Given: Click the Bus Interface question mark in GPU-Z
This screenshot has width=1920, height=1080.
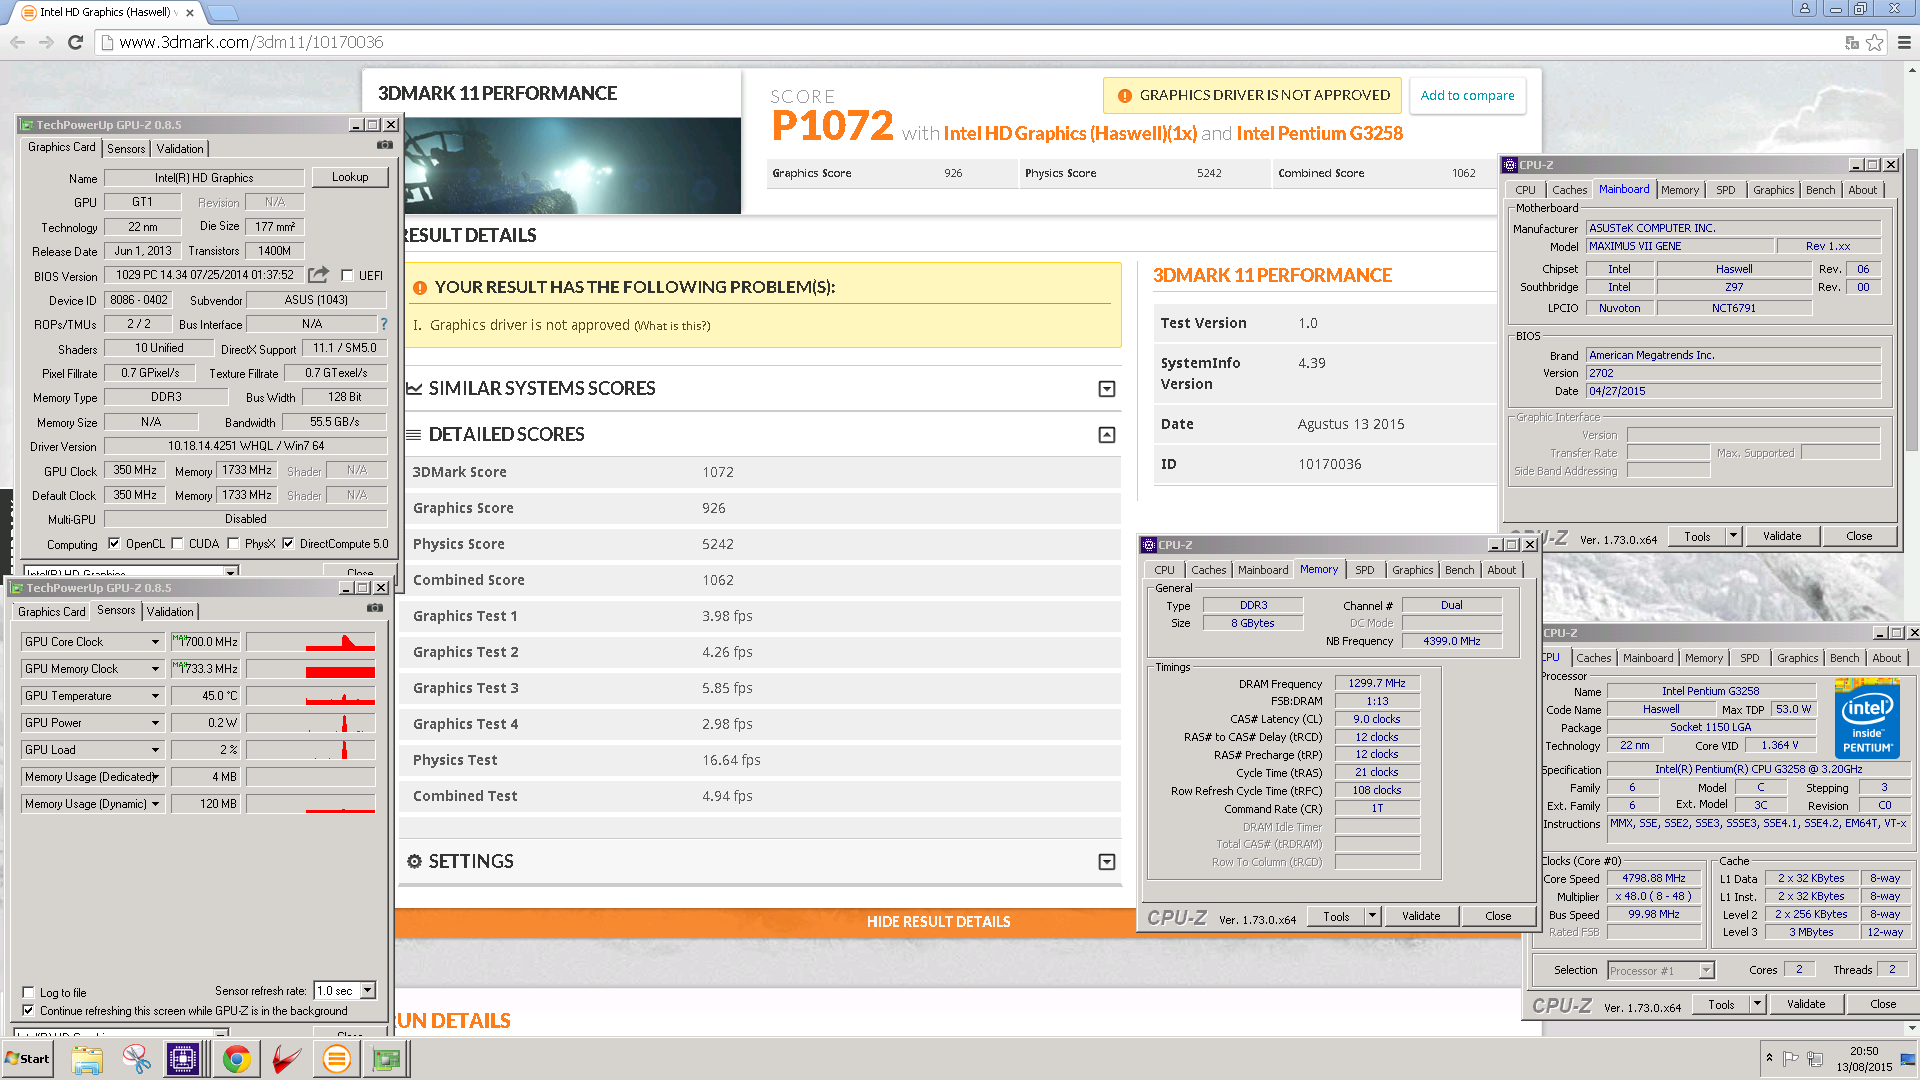Looking at the screenshot, I should tap(384, 323).
